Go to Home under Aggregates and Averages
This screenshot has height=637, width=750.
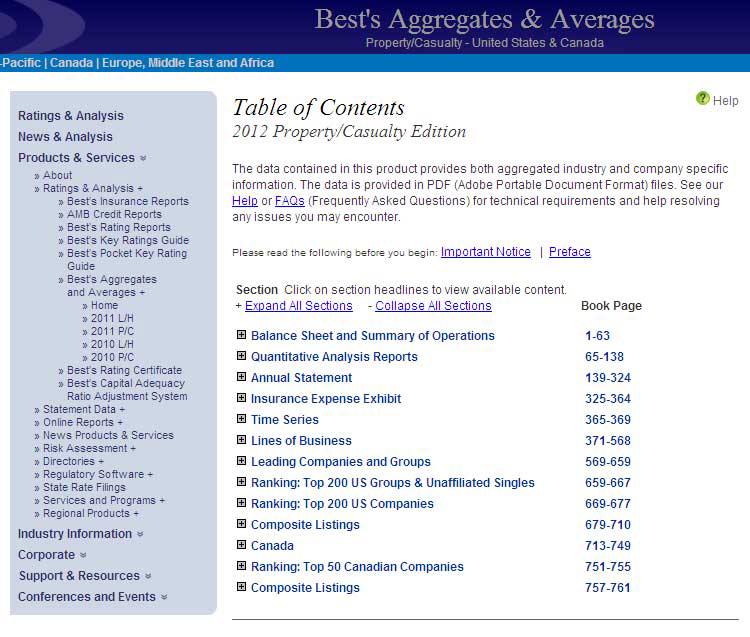click(x=104, y=305)
